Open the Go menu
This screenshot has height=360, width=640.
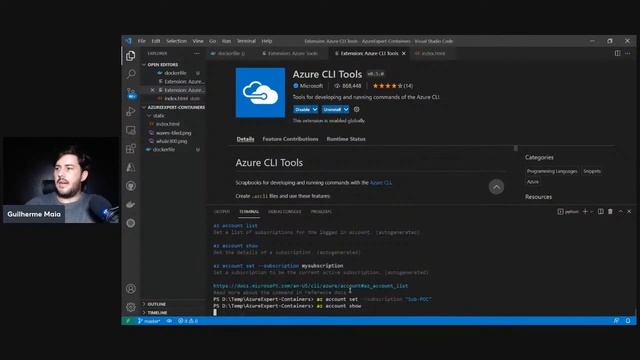pyautogui.click(x=213, y=41)
